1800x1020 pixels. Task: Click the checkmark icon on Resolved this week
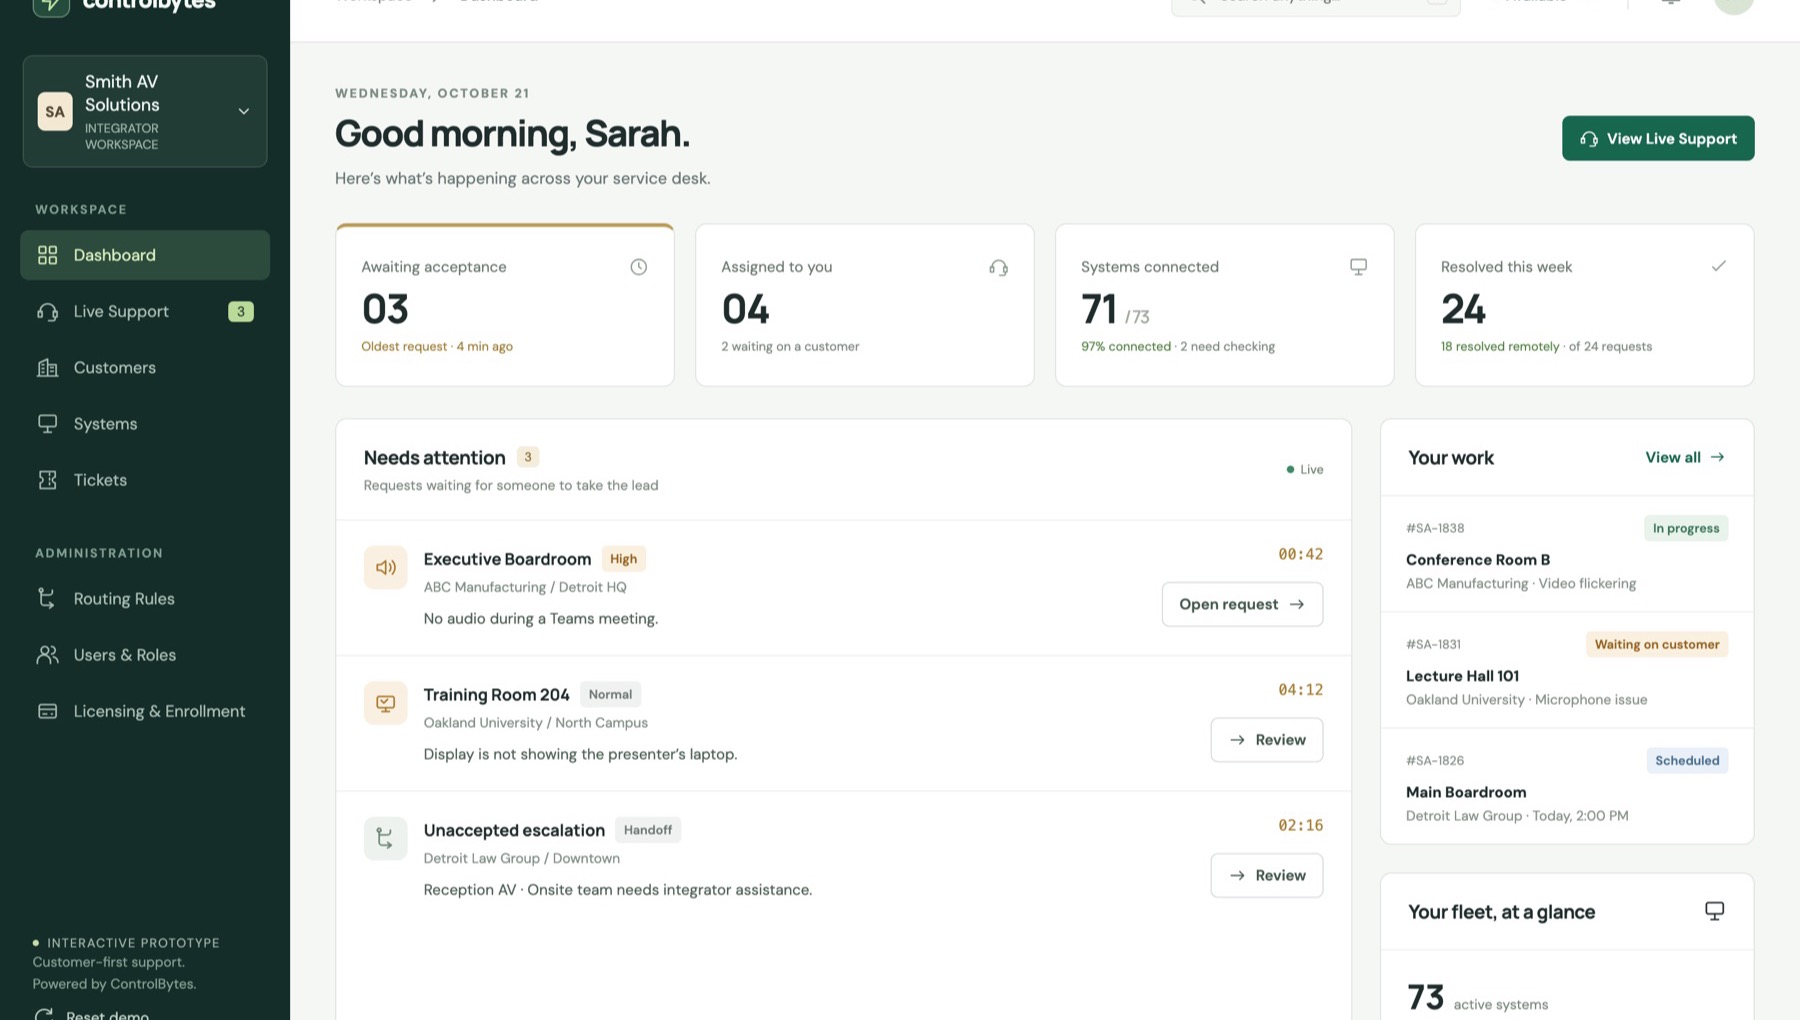tap(1718, 266)
